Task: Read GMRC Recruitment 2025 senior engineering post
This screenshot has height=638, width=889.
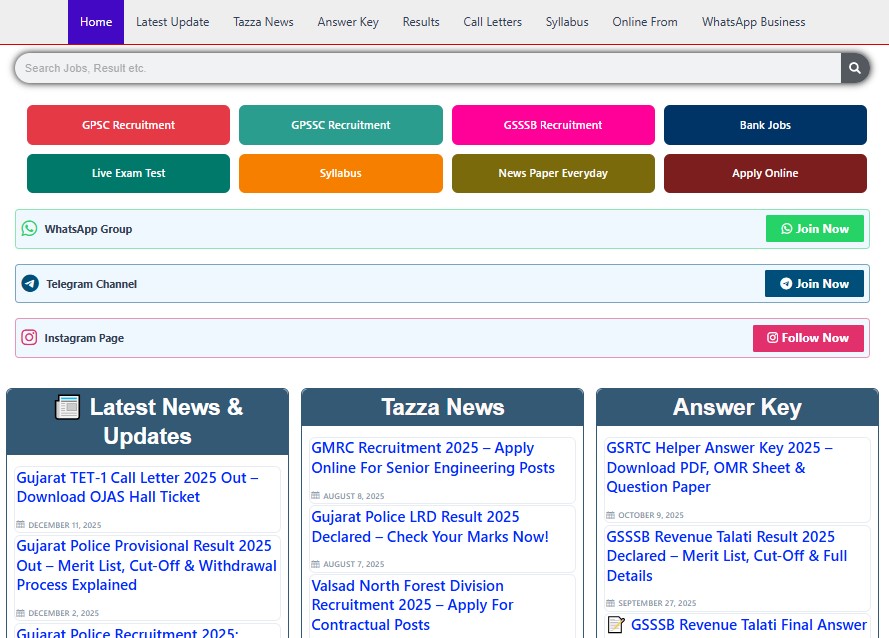Action: [432, 458]
